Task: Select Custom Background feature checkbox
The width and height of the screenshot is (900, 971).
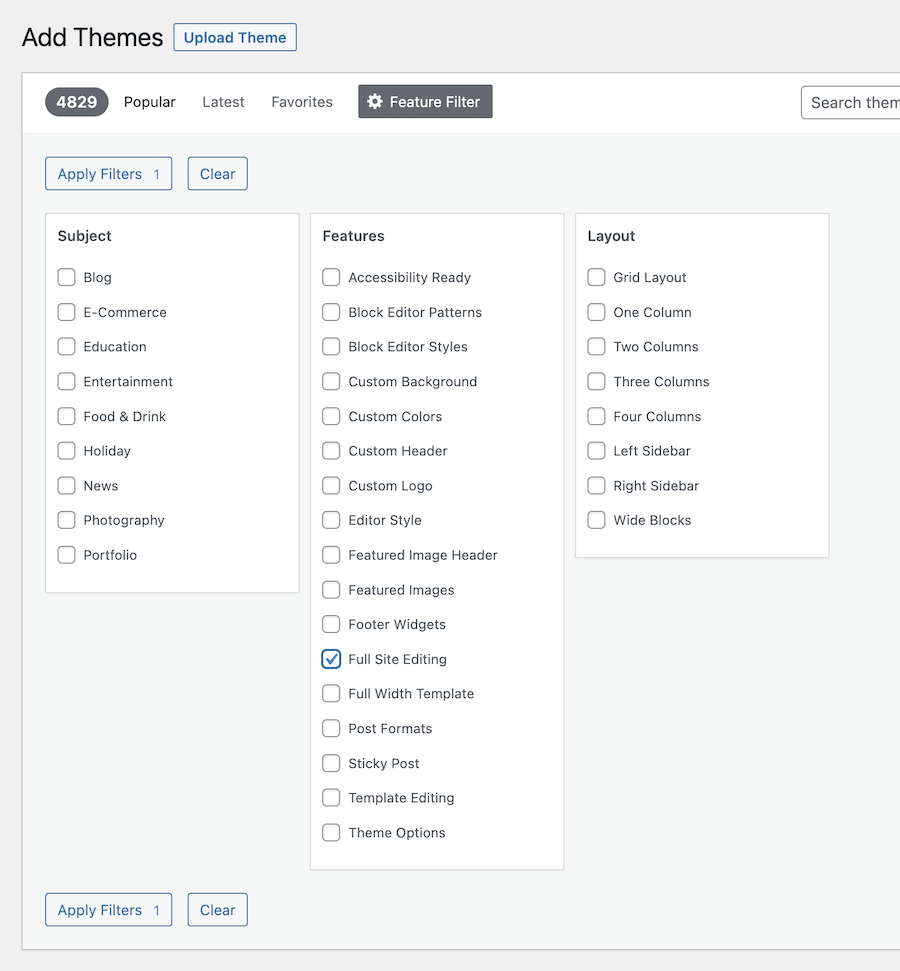Action: pyautogui.click(x=331, y=381)
